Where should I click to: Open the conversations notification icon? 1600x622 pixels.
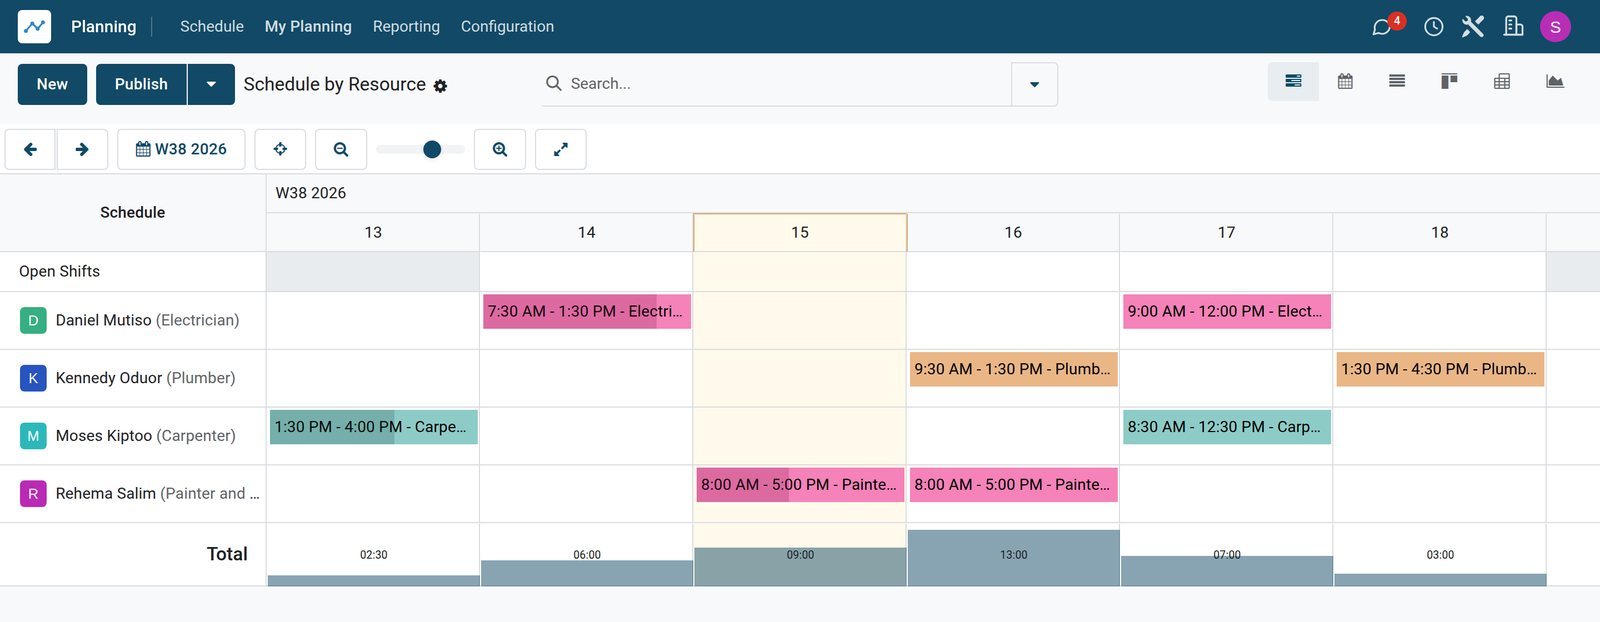[1382, 27]
